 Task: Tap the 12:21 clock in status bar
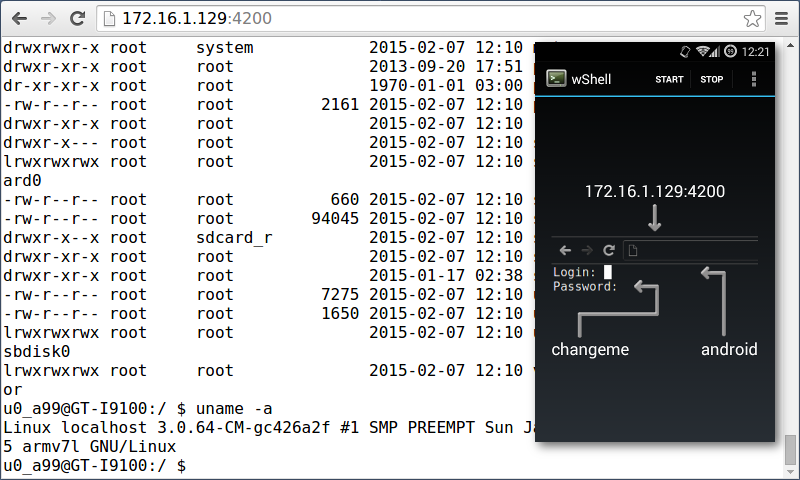[x=755, y=52]
